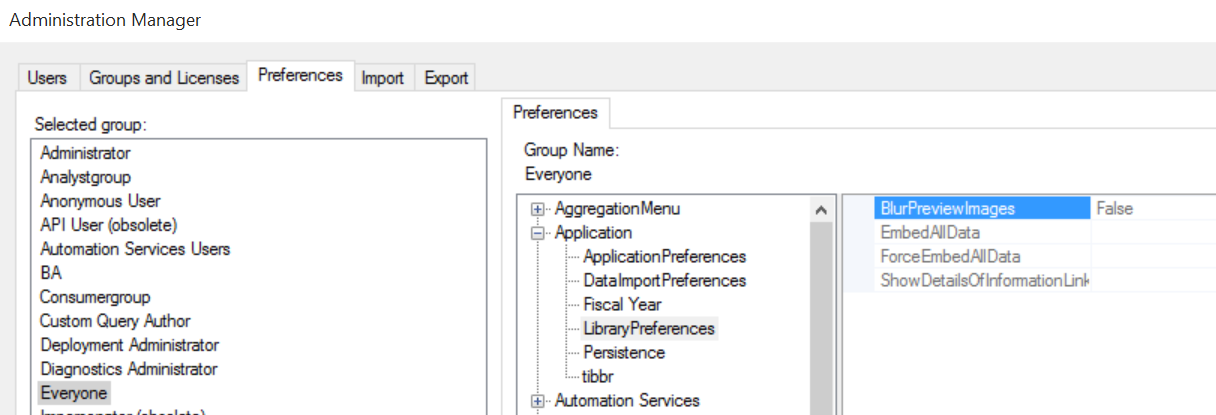Viewport: 1216px width, 415px height.
Task: Pick the Automation Services Users group
Action: 135,249
